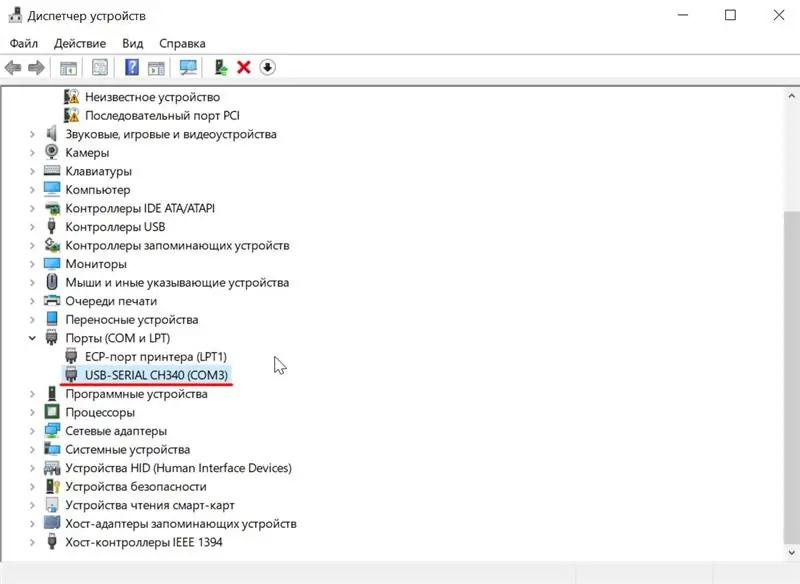This screenshot has height=584, width=800.
Task: Click the vertical scrollbar thumb
Action: [x=791, y=377]
